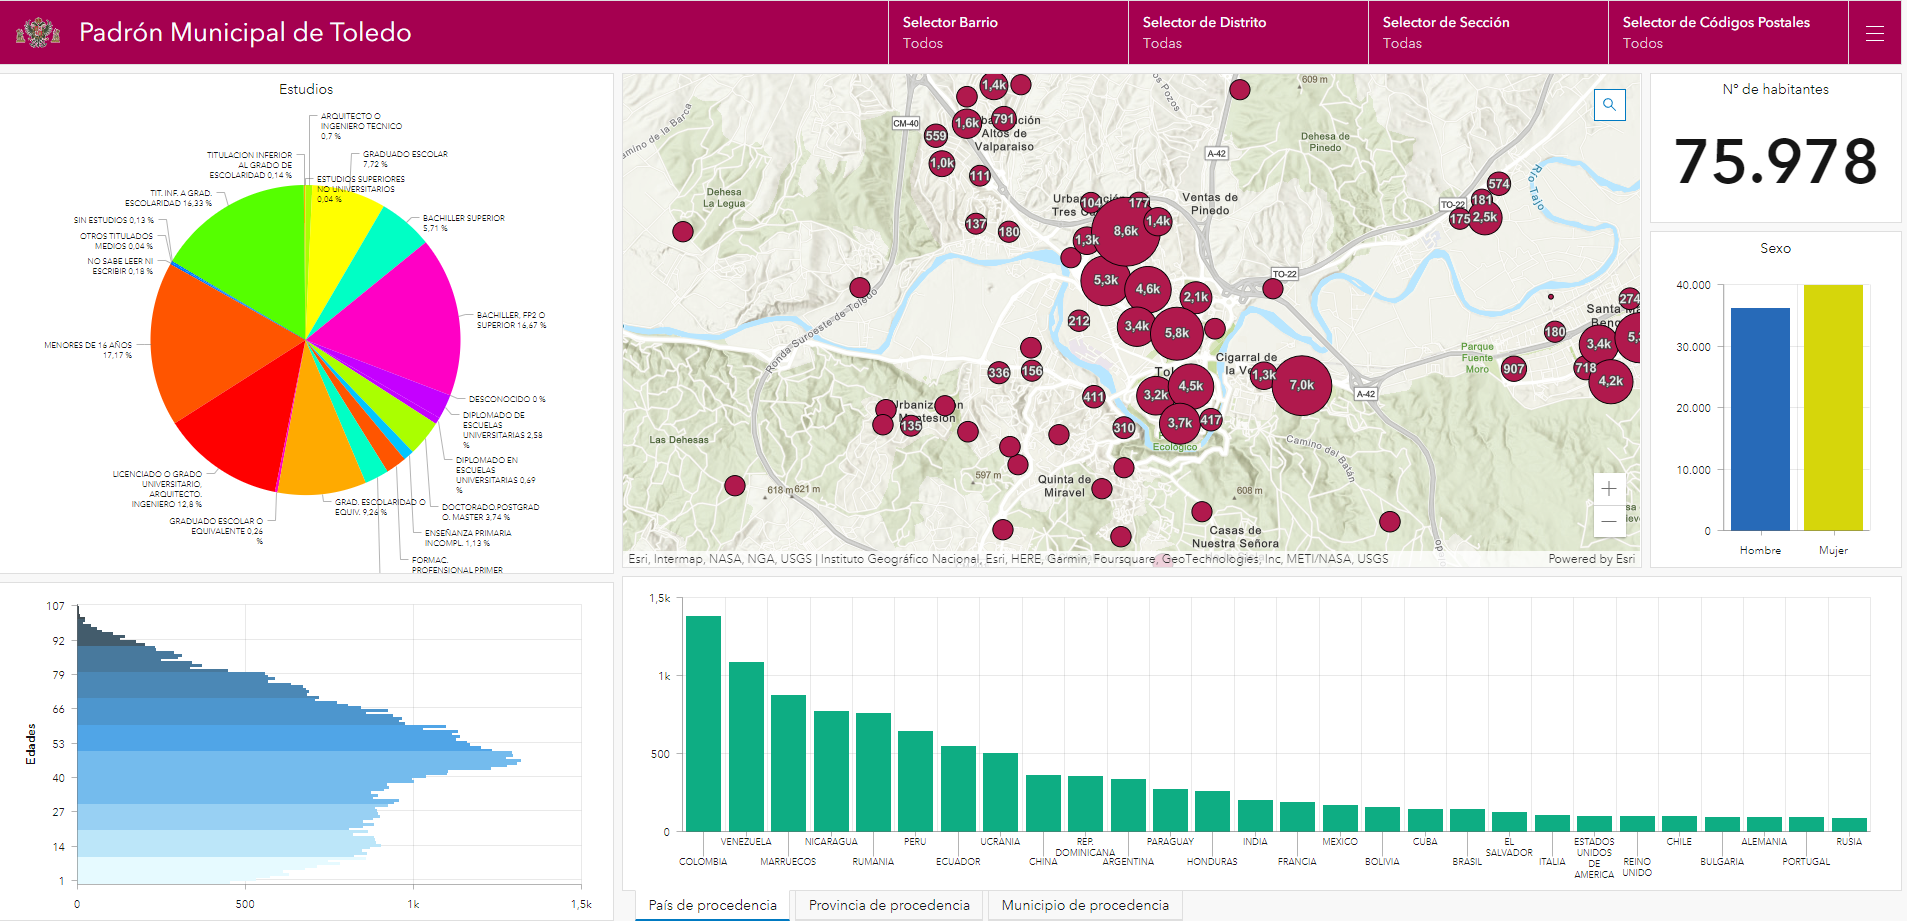Click the Toledo coat of arms logo
The image size is (1907, 921).
click(38, 33)
